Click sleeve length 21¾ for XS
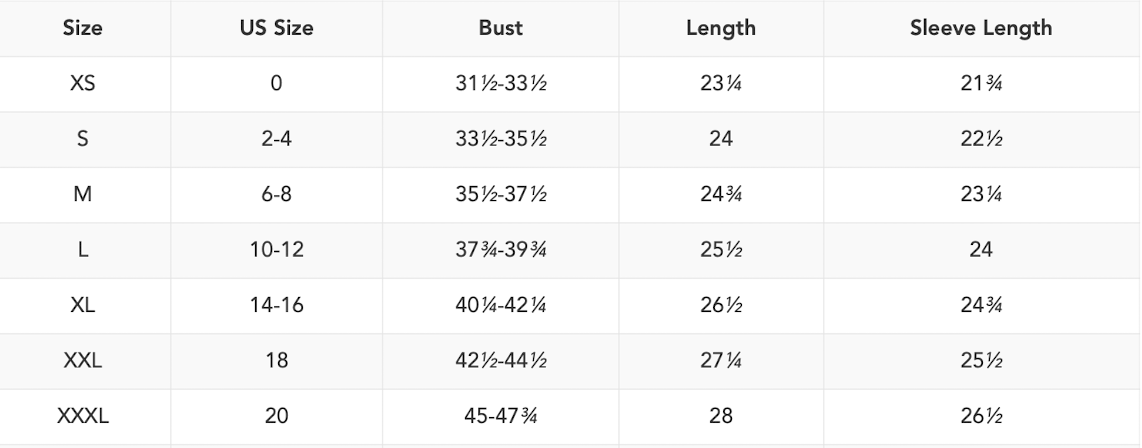 tap(980, 84)
